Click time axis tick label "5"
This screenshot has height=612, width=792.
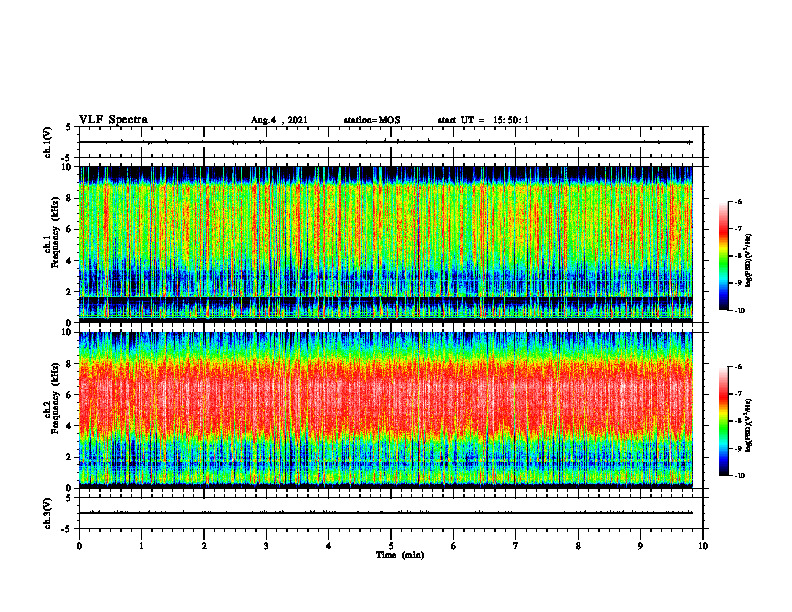click(391, 546)
